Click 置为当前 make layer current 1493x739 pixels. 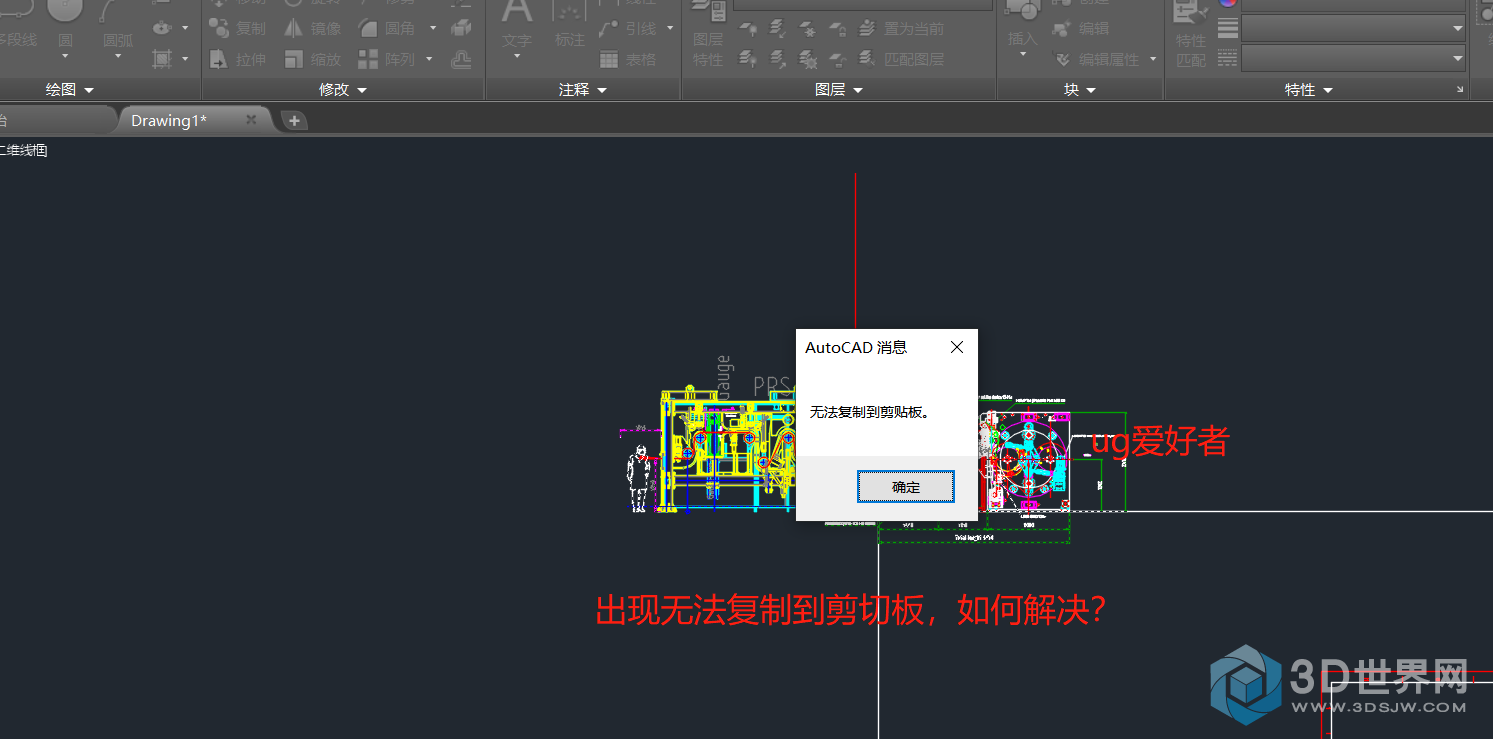click(x=901, y=29)
